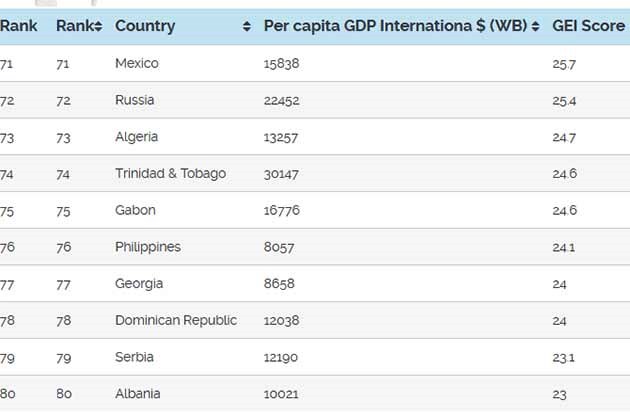Sort by the second Rank column arrows
Screen dimensions: 630x417
pos(98,27)
